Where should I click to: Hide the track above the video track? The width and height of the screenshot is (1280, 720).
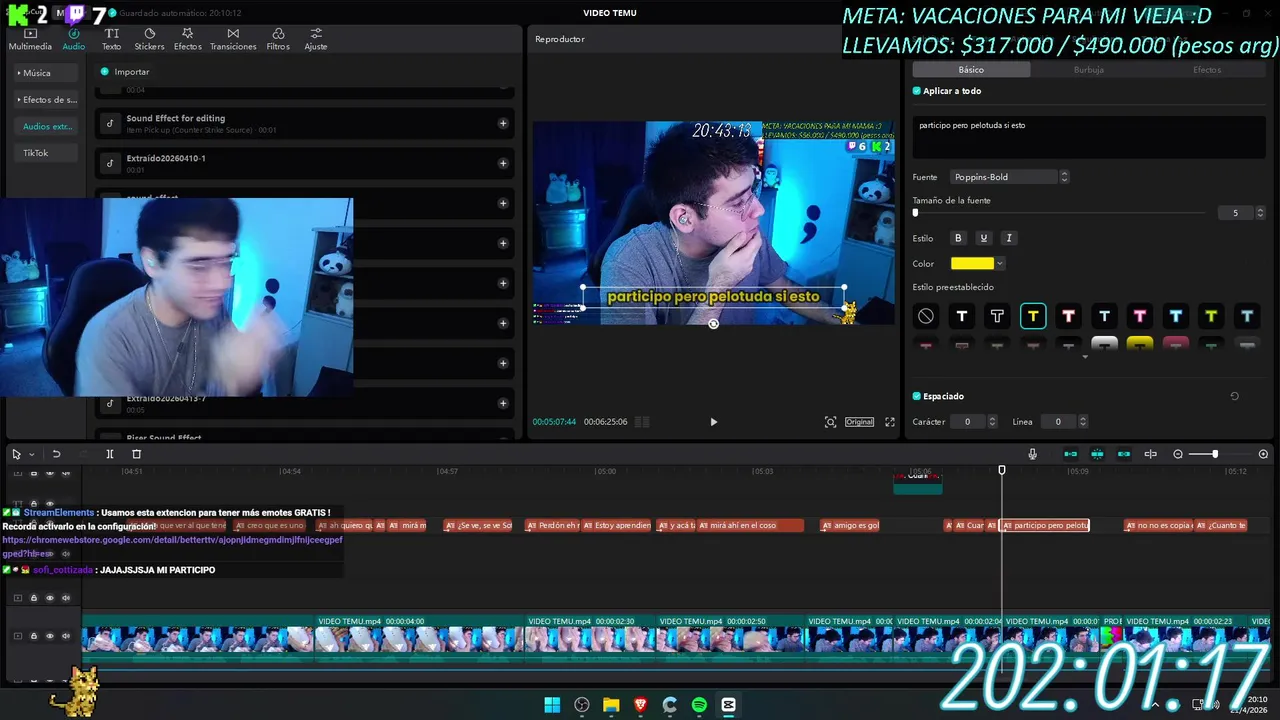coord(50,598)
